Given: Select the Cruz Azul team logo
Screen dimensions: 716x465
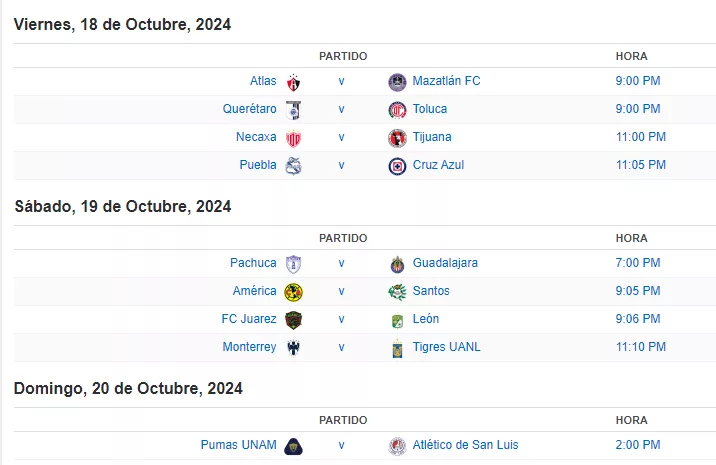Looking at the screenshot, I should [397, 166].
